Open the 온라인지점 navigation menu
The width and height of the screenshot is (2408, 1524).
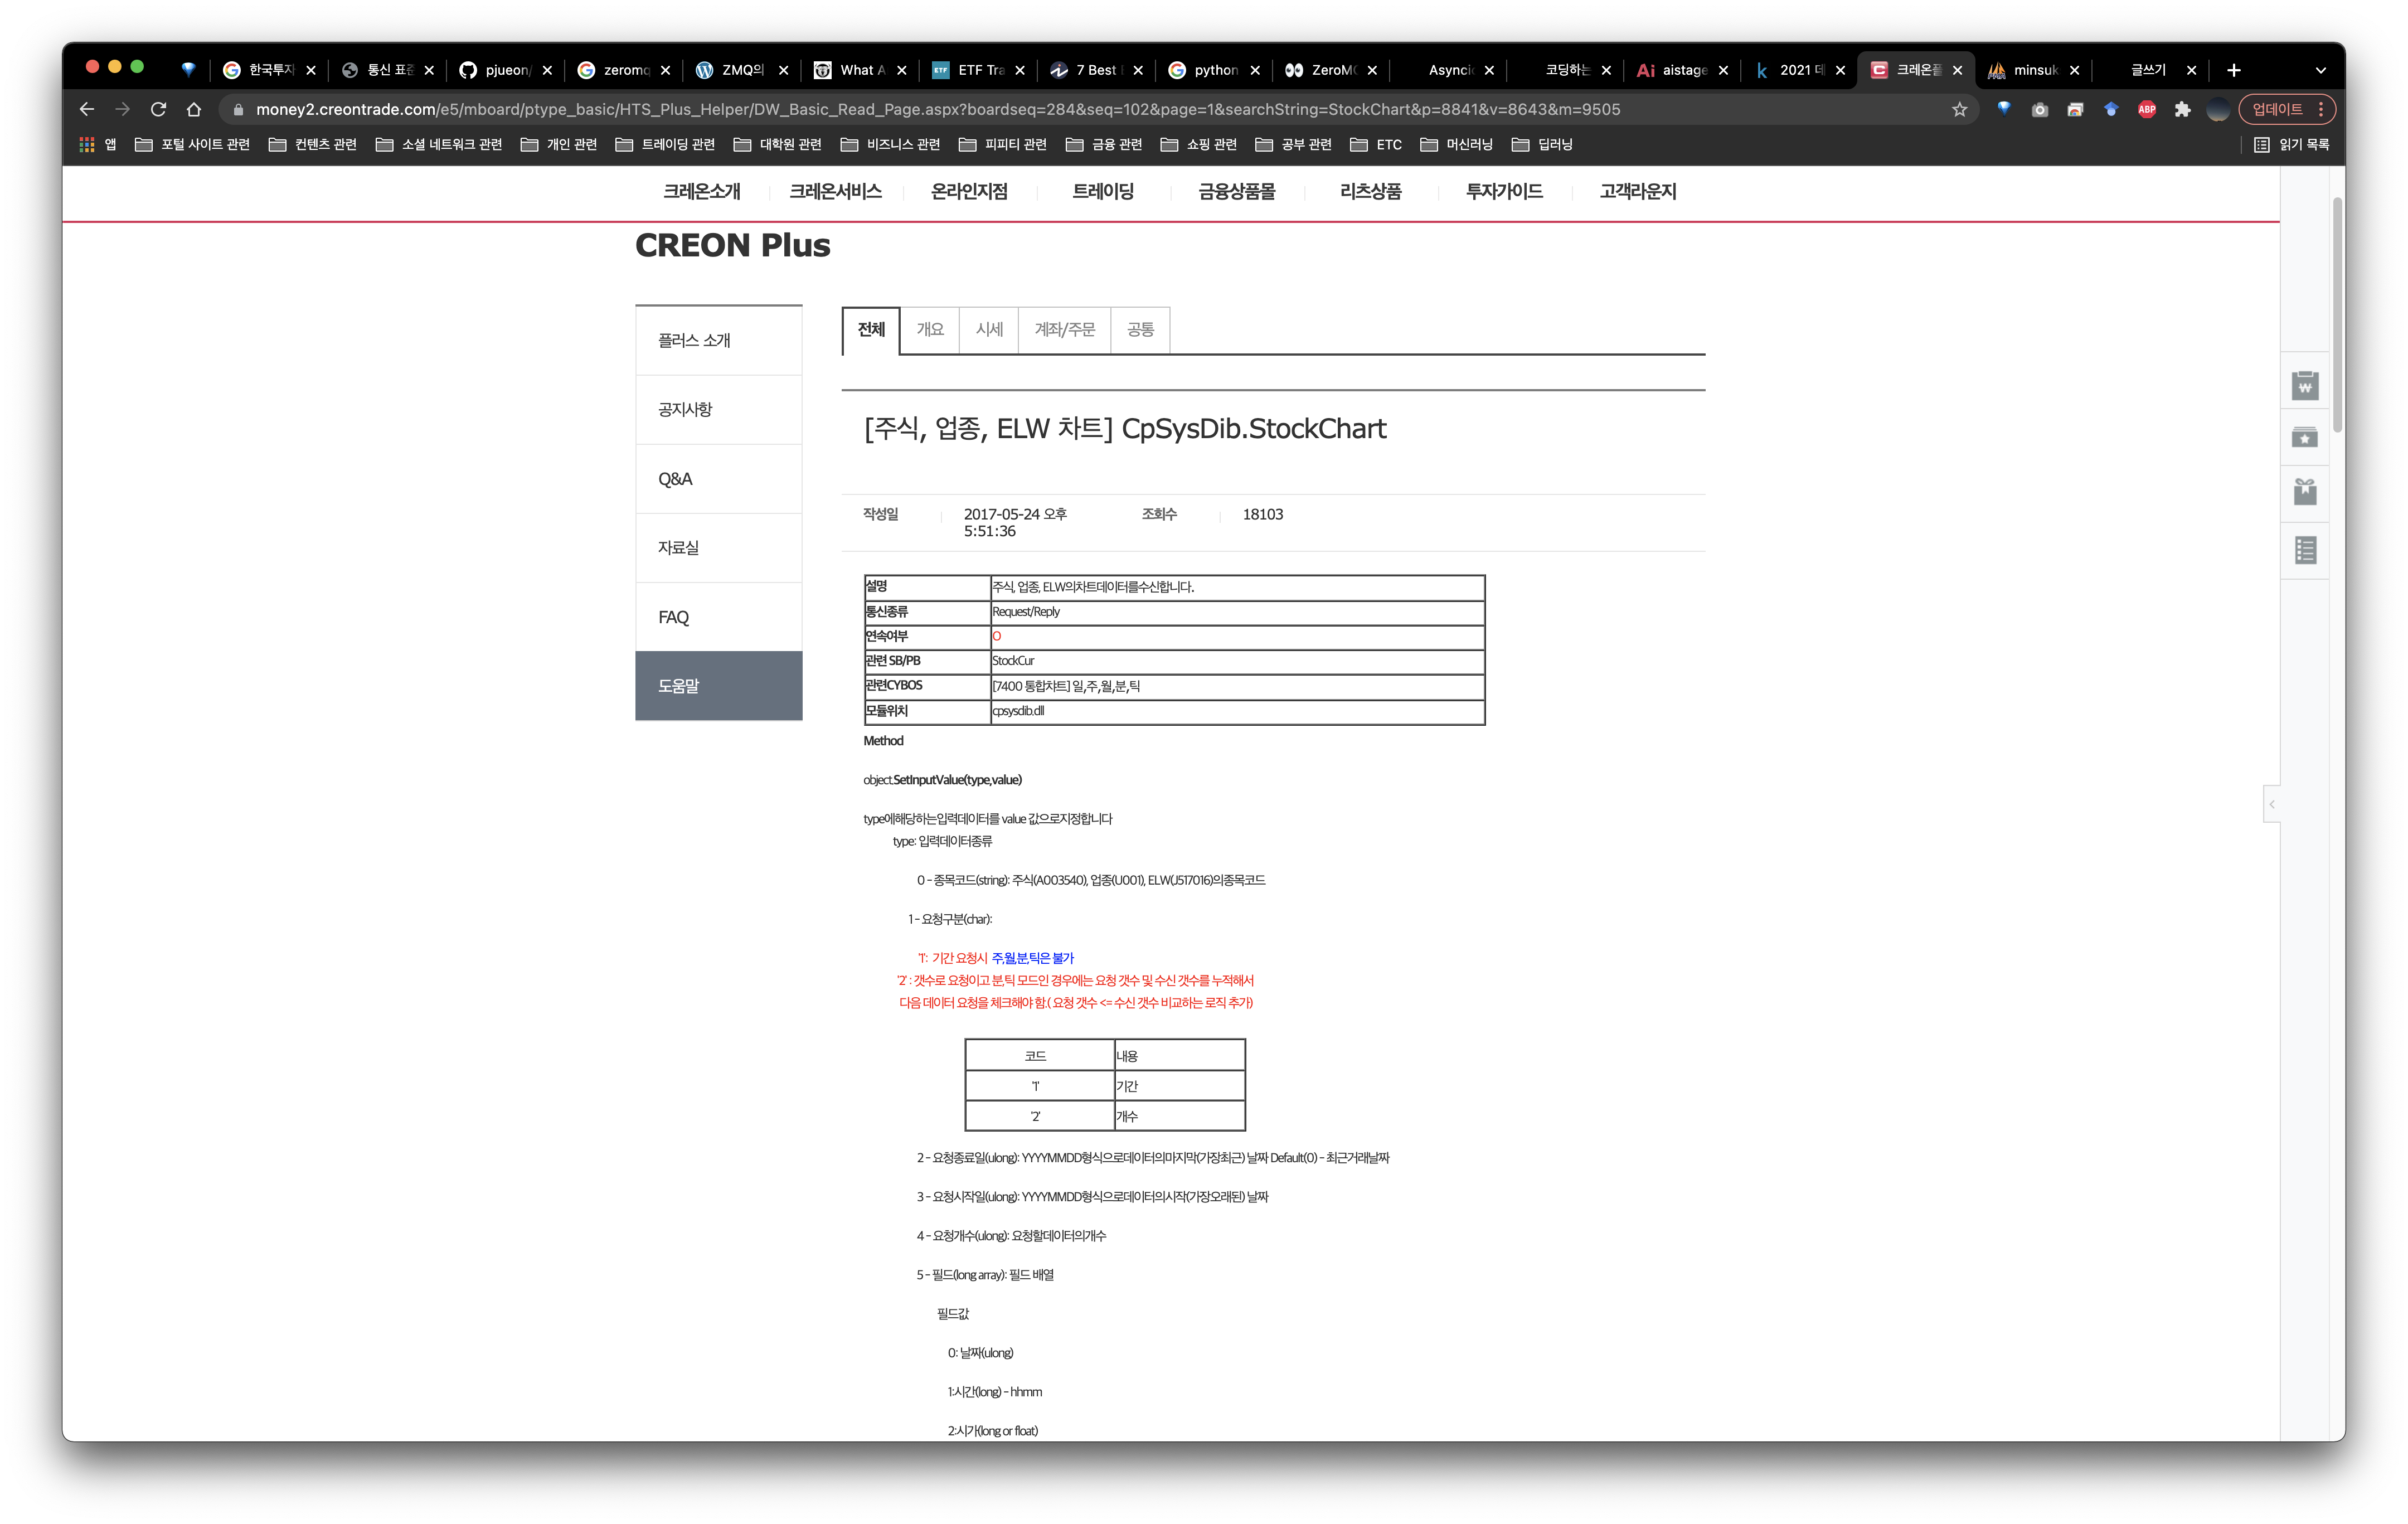[969, 191]
